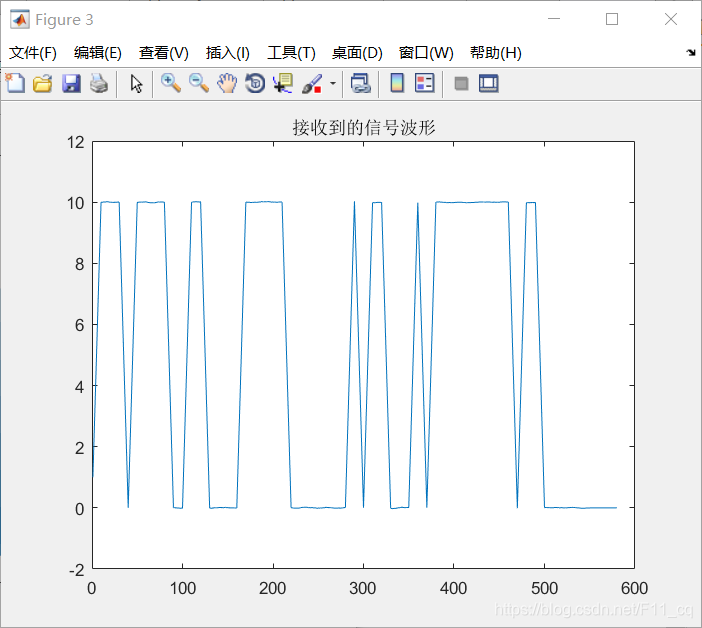Image resolution: width=702 pixels, height=628 pixels.
Task: Click y-axis tick label 10
Action: (75, 203)
